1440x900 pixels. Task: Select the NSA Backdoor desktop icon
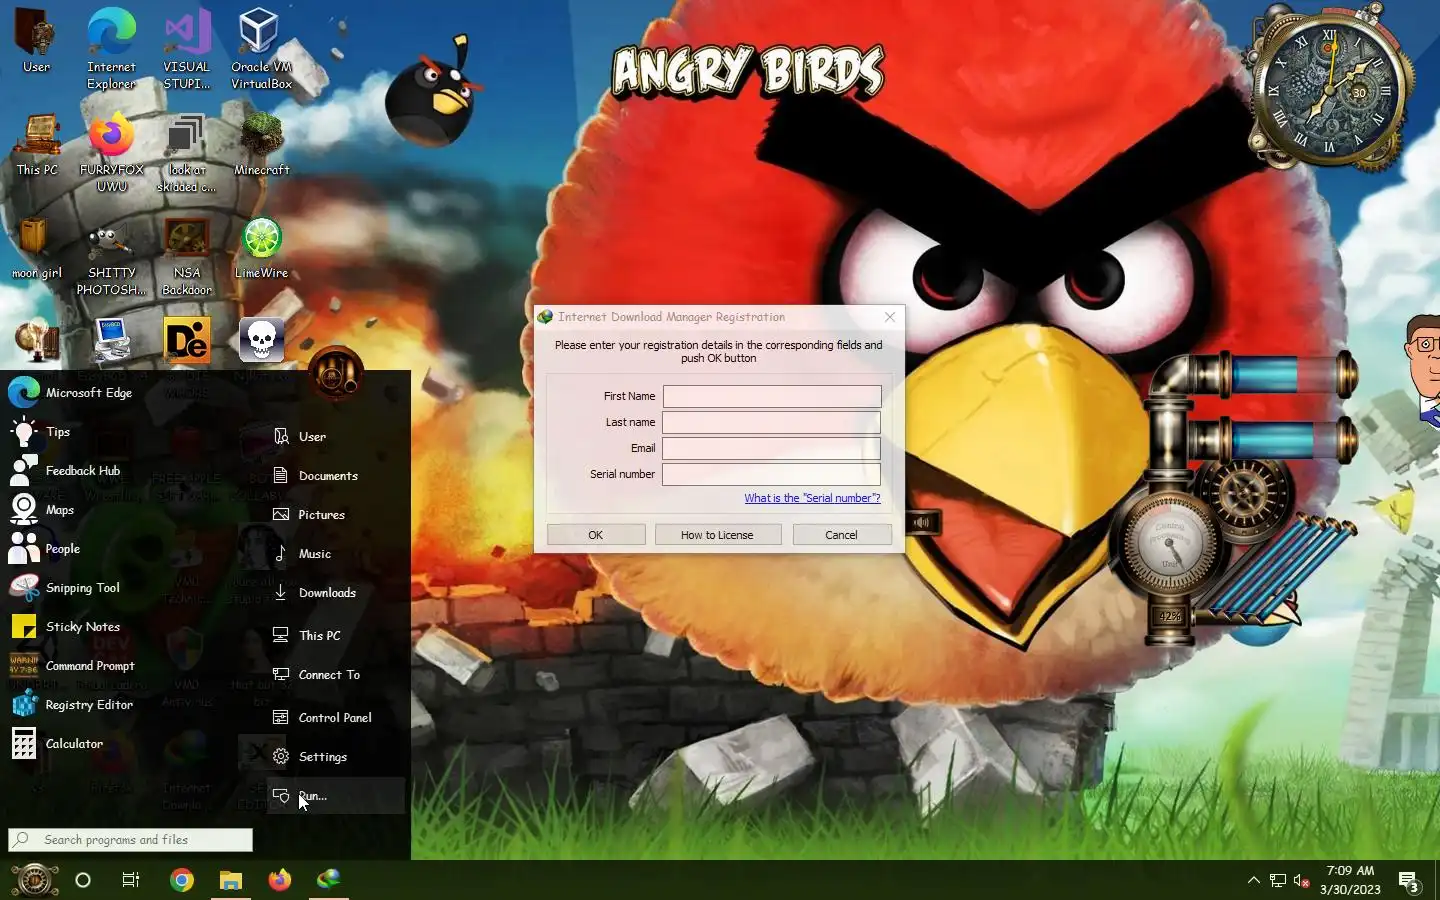(187, 256)
